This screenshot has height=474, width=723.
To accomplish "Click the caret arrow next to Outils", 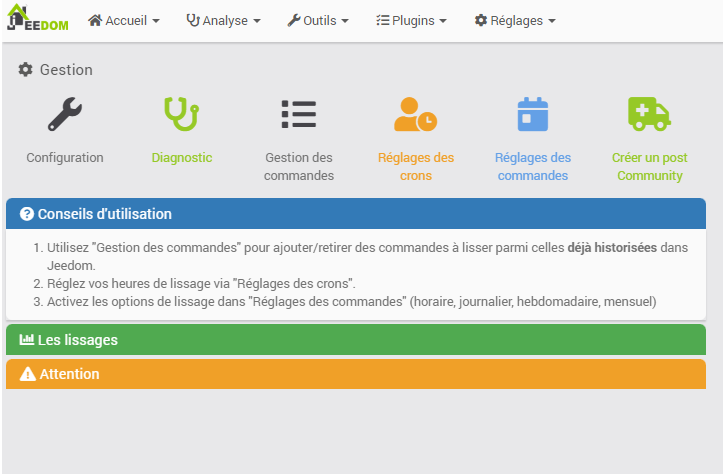I will pyautogui.click(x=345, y=21).
